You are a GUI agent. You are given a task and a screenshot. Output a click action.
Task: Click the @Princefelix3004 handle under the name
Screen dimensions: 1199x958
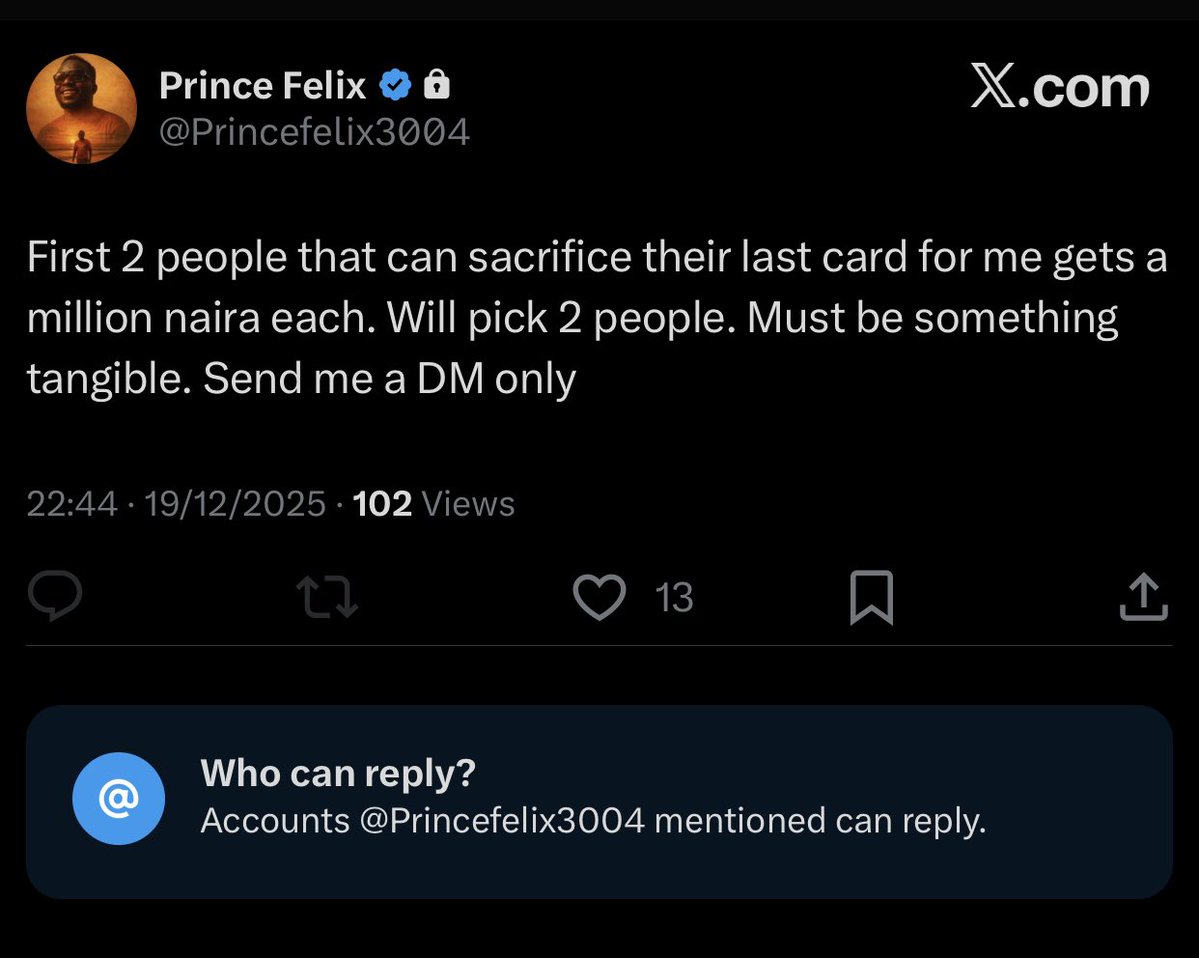point(314,132)
